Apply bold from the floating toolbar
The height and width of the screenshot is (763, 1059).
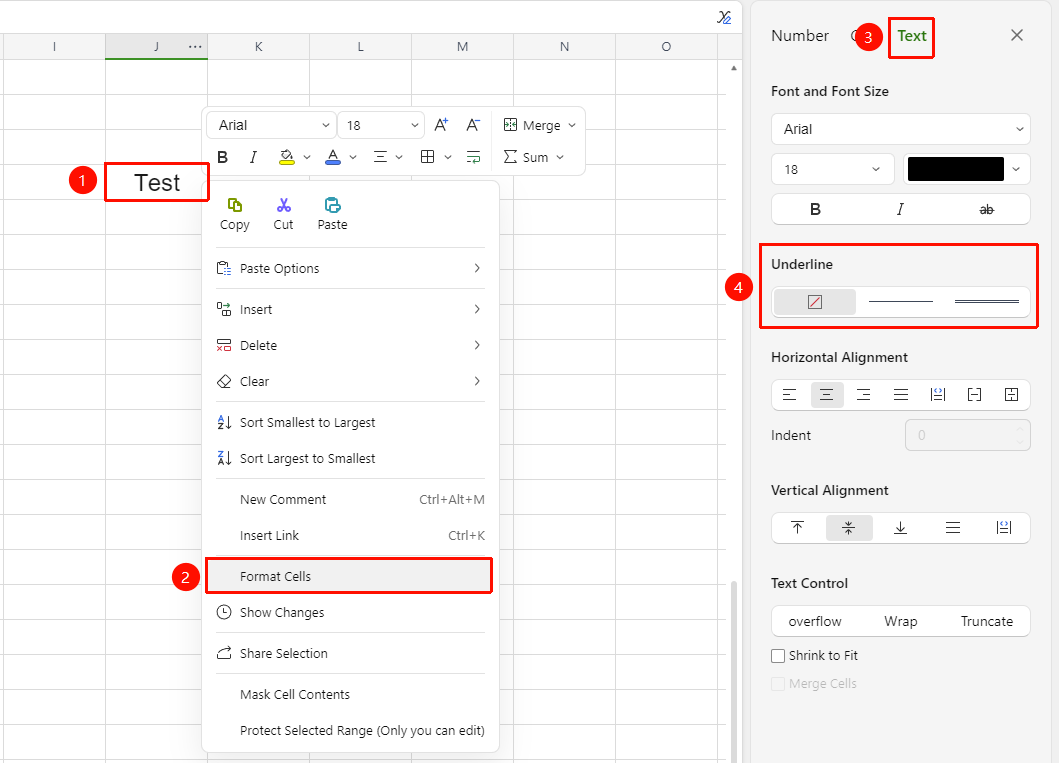[x=223, y=157]
